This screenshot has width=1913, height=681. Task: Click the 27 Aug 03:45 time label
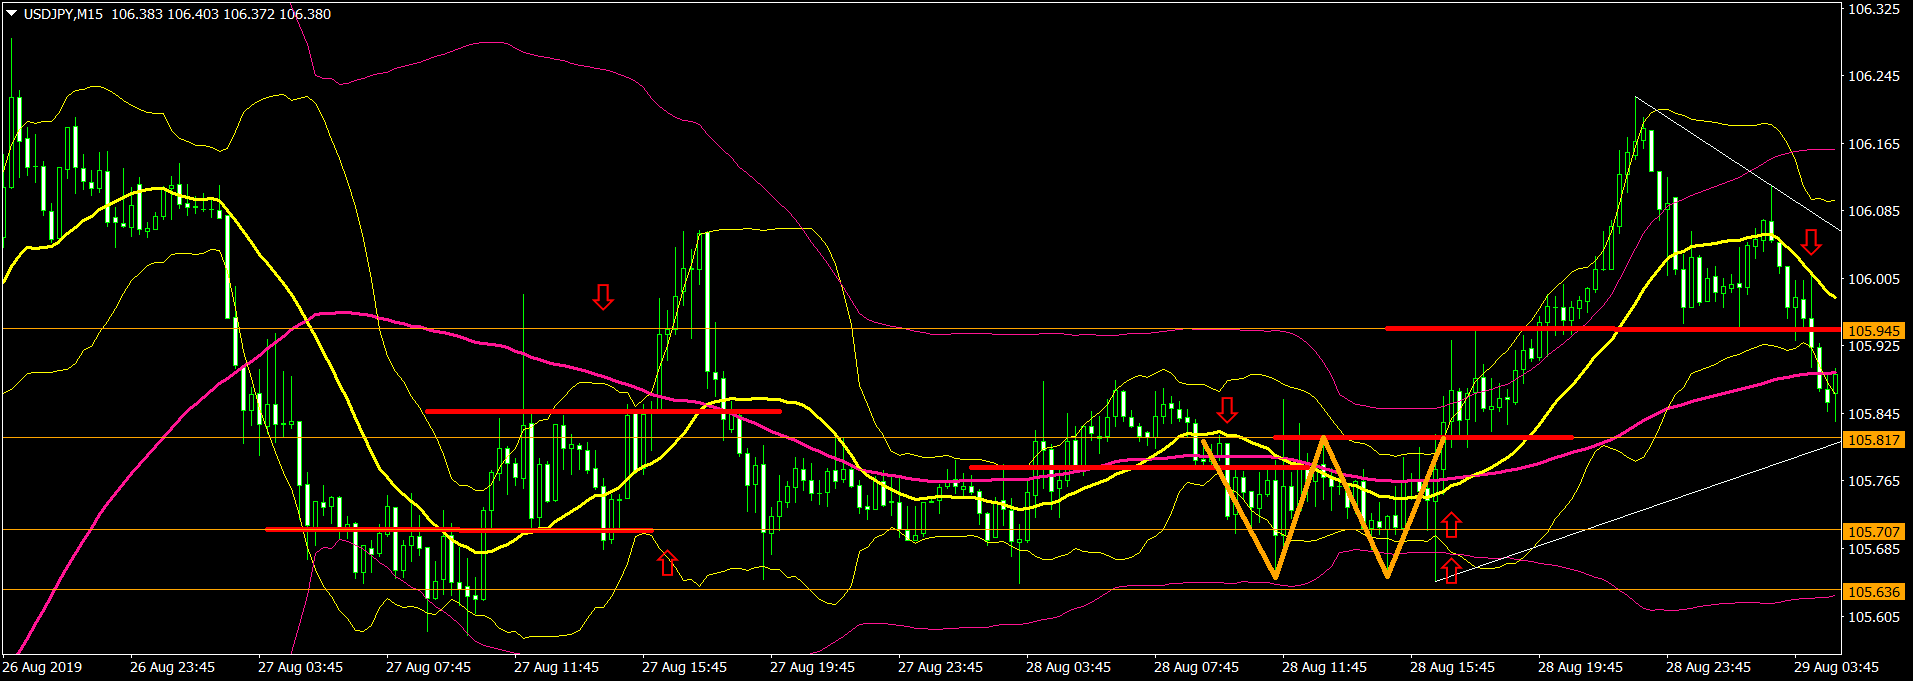click(300, 667)
